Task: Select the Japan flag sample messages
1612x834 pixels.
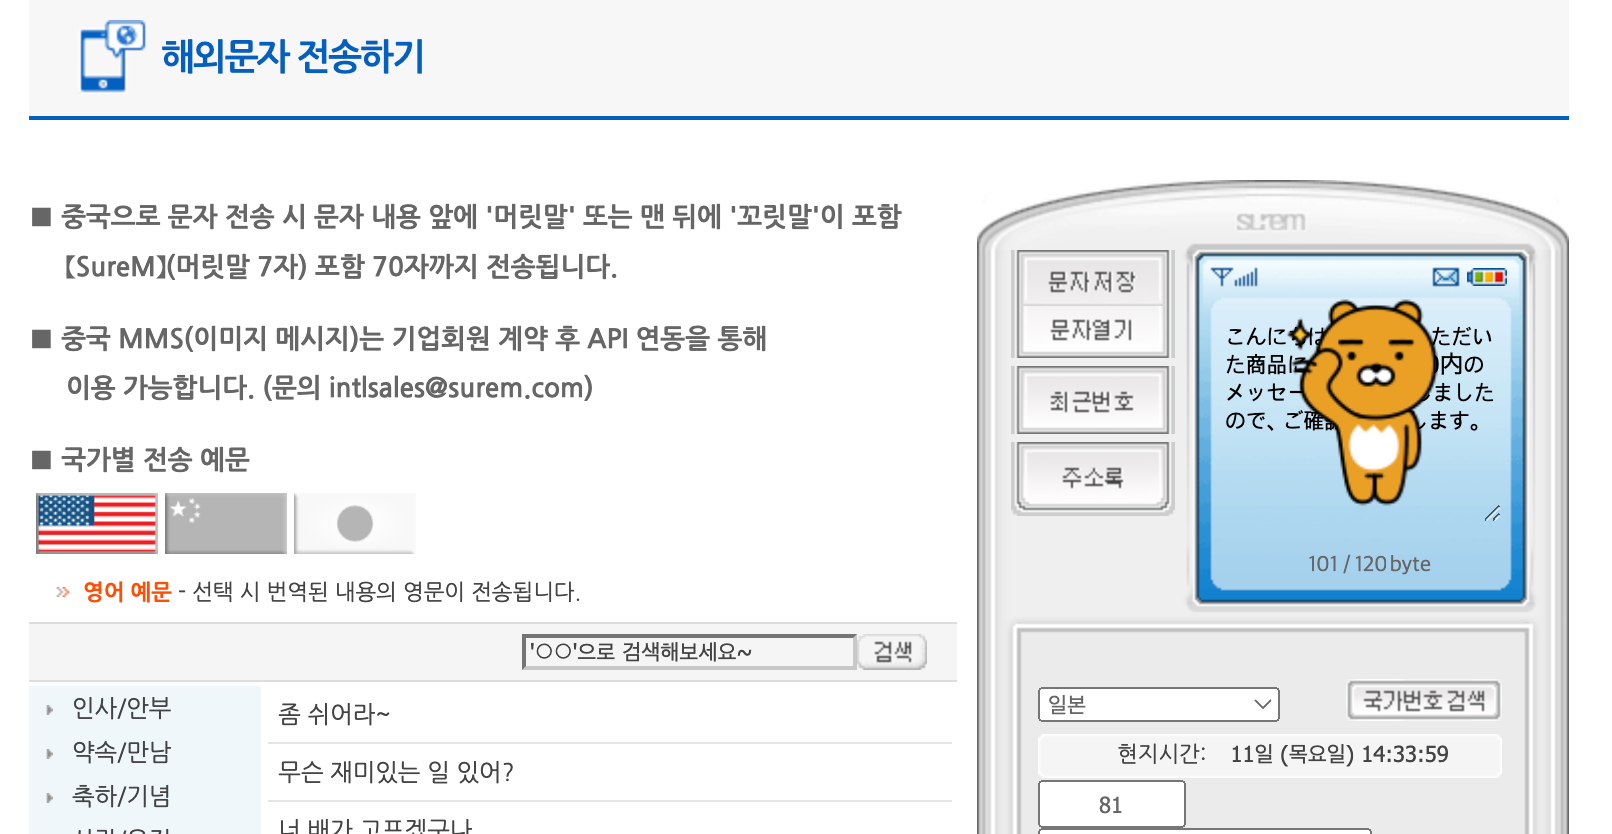Action: tap(355, 523)
